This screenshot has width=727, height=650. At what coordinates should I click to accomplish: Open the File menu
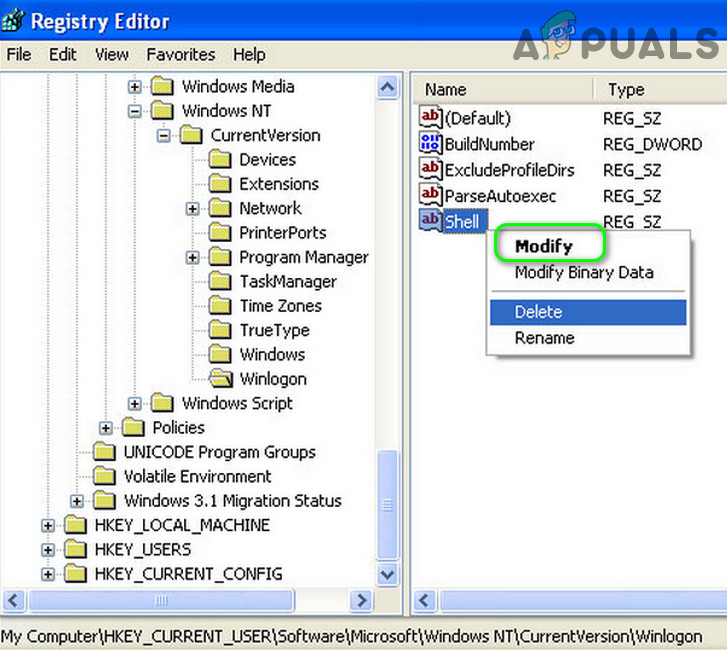pyautogui.click(x=19, y=55)
